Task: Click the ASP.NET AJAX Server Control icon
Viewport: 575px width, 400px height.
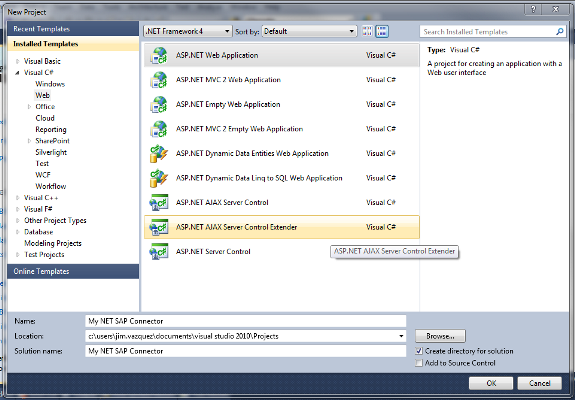Action: [159, 203]
